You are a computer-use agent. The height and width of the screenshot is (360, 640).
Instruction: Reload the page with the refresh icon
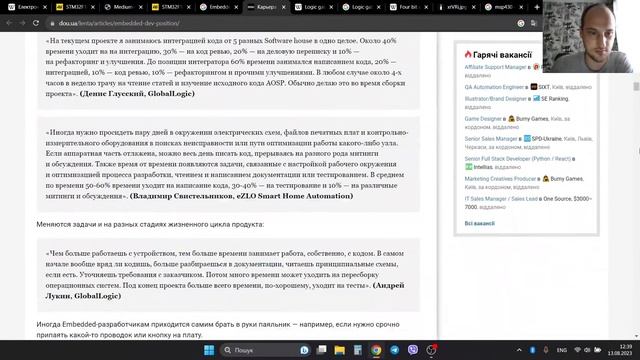36,23
